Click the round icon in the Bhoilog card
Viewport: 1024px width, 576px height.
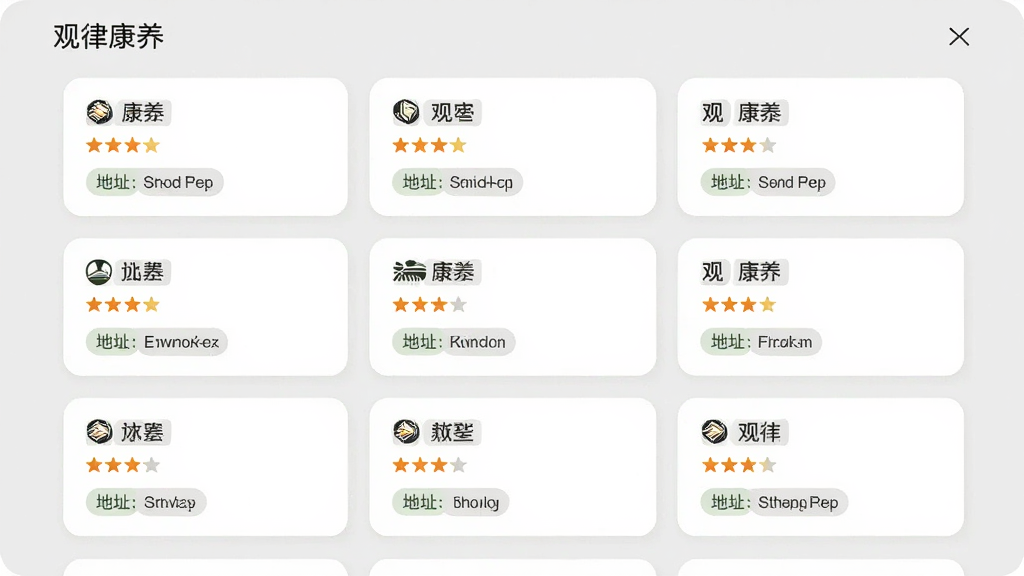pos(406,432)
